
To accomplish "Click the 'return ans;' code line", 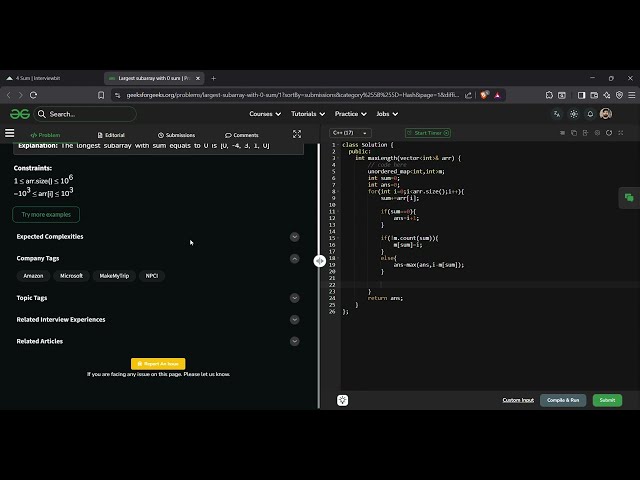I will click(x=385, y=298).
